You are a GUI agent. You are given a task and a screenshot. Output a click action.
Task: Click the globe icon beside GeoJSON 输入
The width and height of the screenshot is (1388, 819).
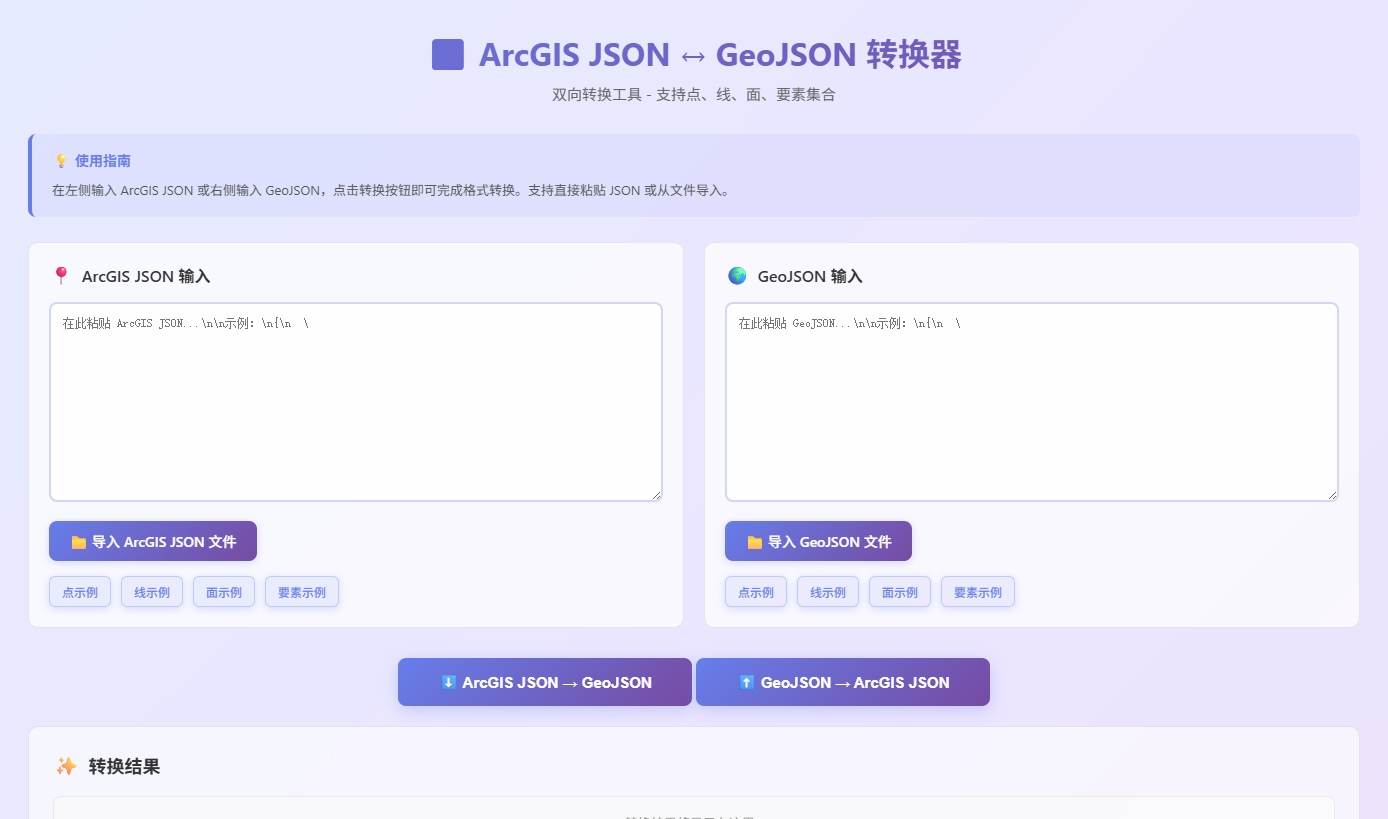[x=737, y=276]
